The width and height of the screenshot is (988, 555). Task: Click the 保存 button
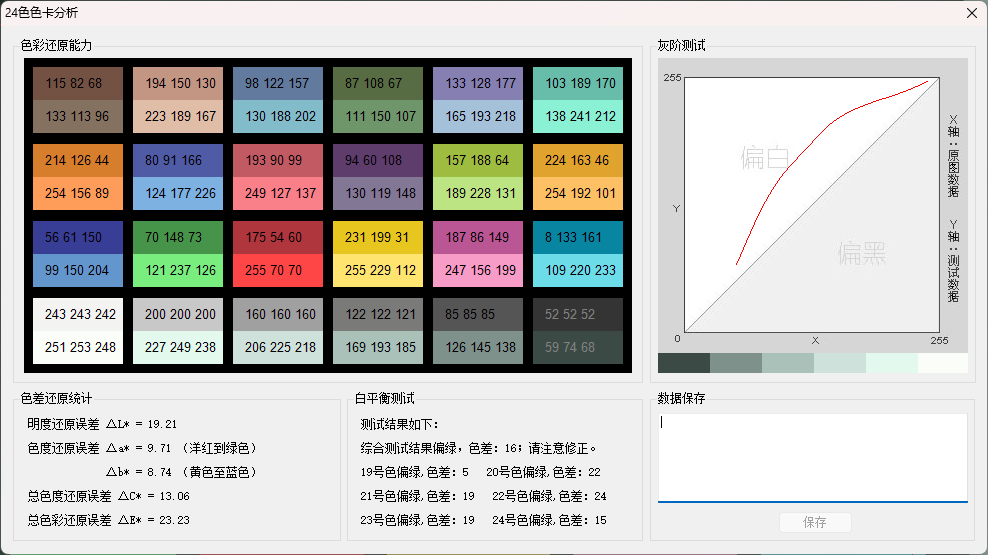point(815,522)
